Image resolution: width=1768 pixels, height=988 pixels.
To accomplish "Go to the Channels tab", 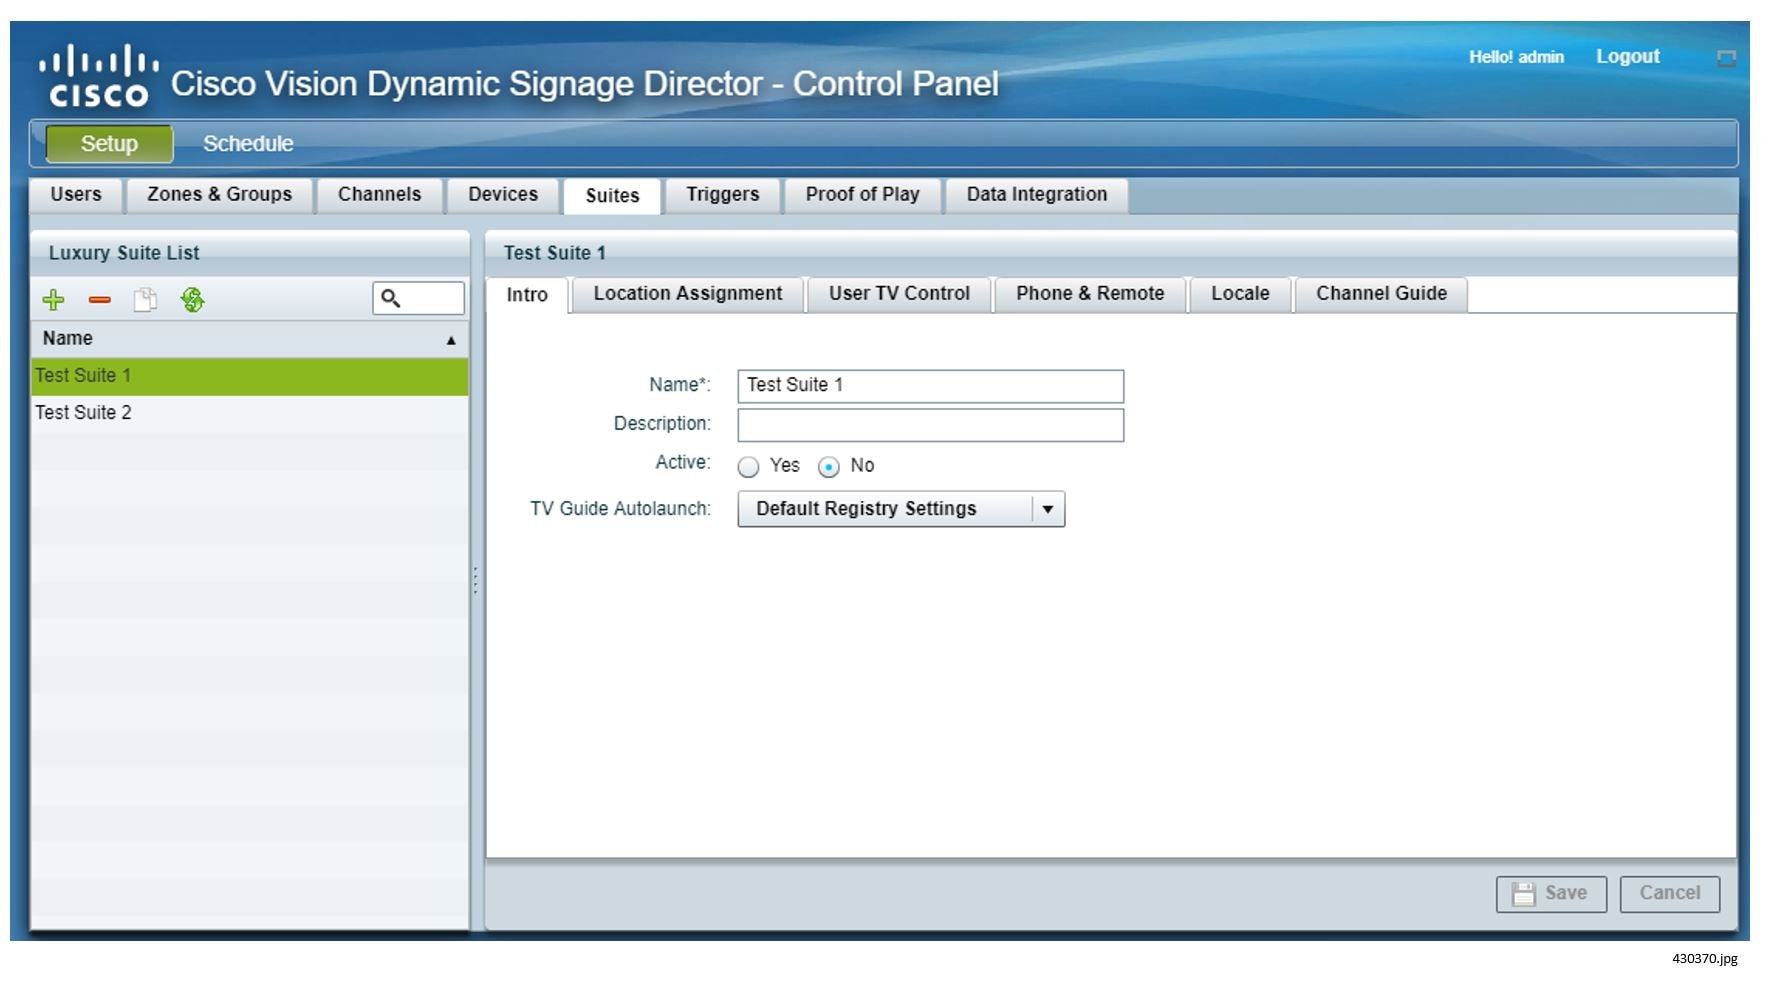I will coord(380,195).
